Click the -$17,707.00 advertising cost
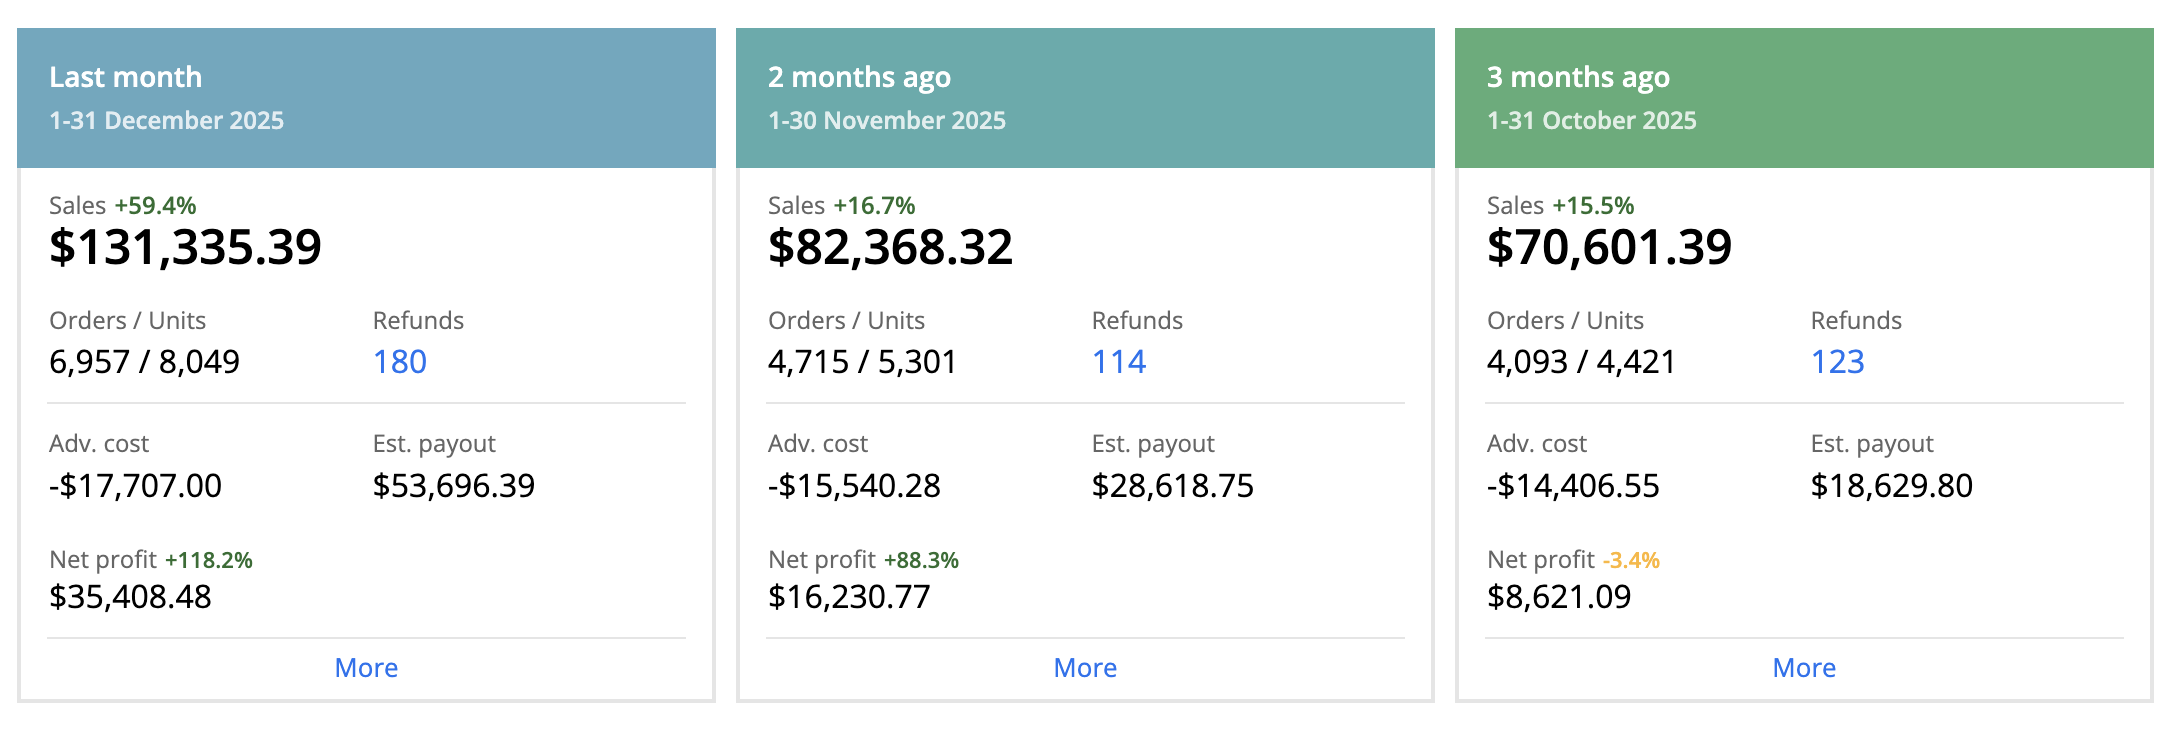 (x=135, y=486)
